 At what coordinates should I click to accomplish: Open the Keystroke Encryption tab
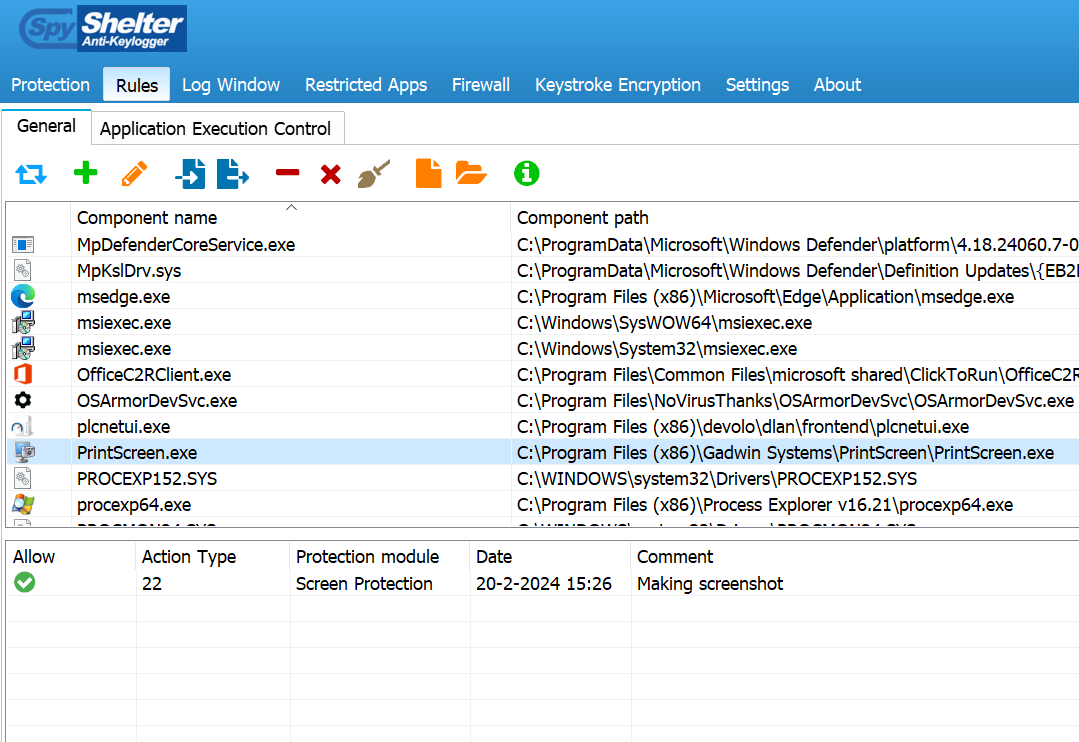(x=617, y=85)
